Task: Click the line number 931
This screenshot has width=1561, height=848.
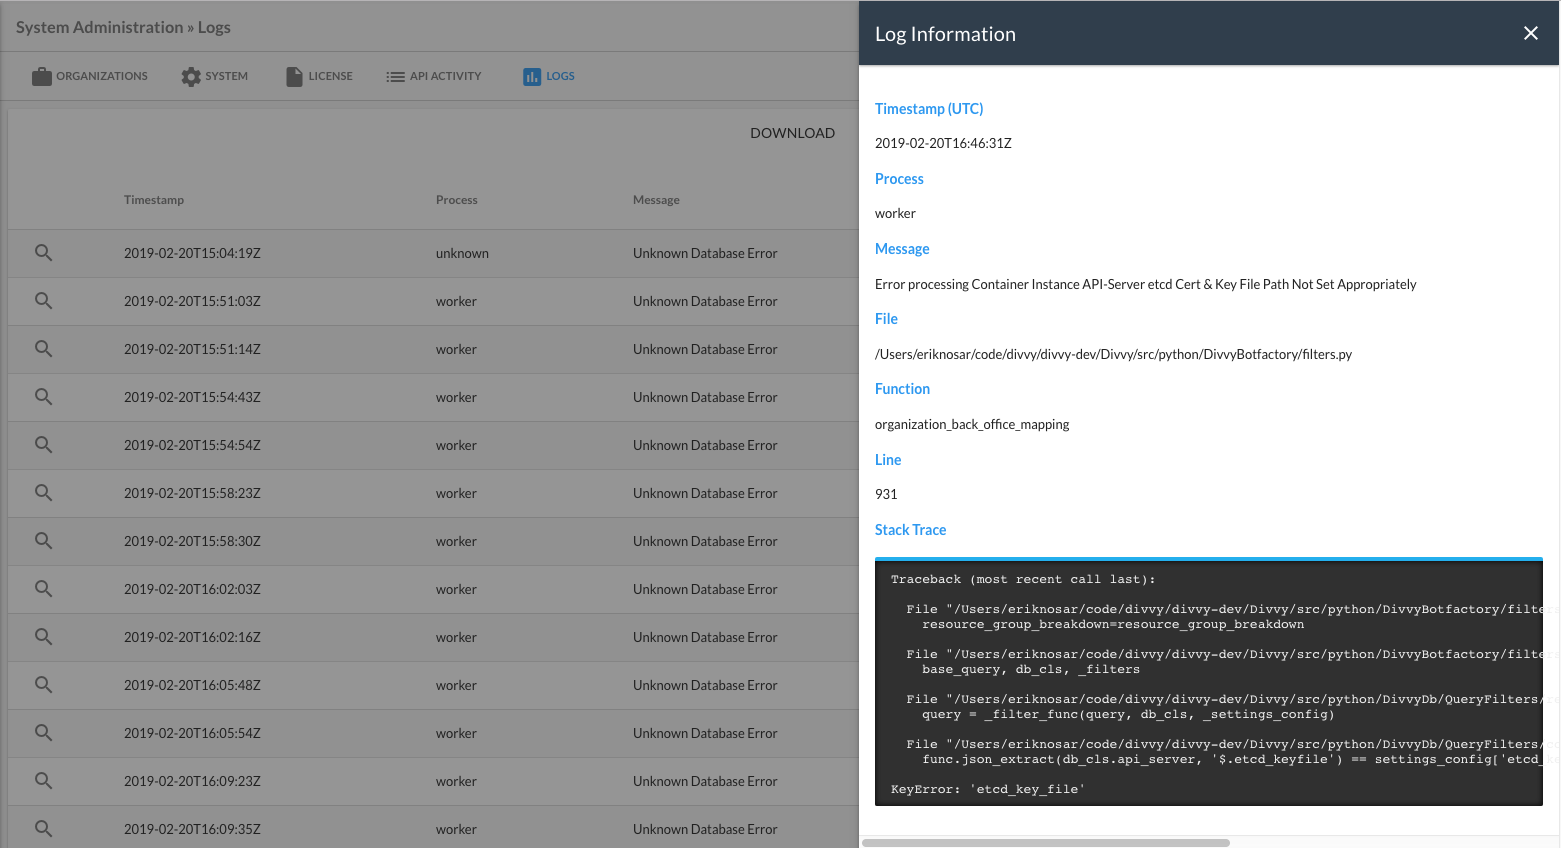Action: [x=886, y=494]
